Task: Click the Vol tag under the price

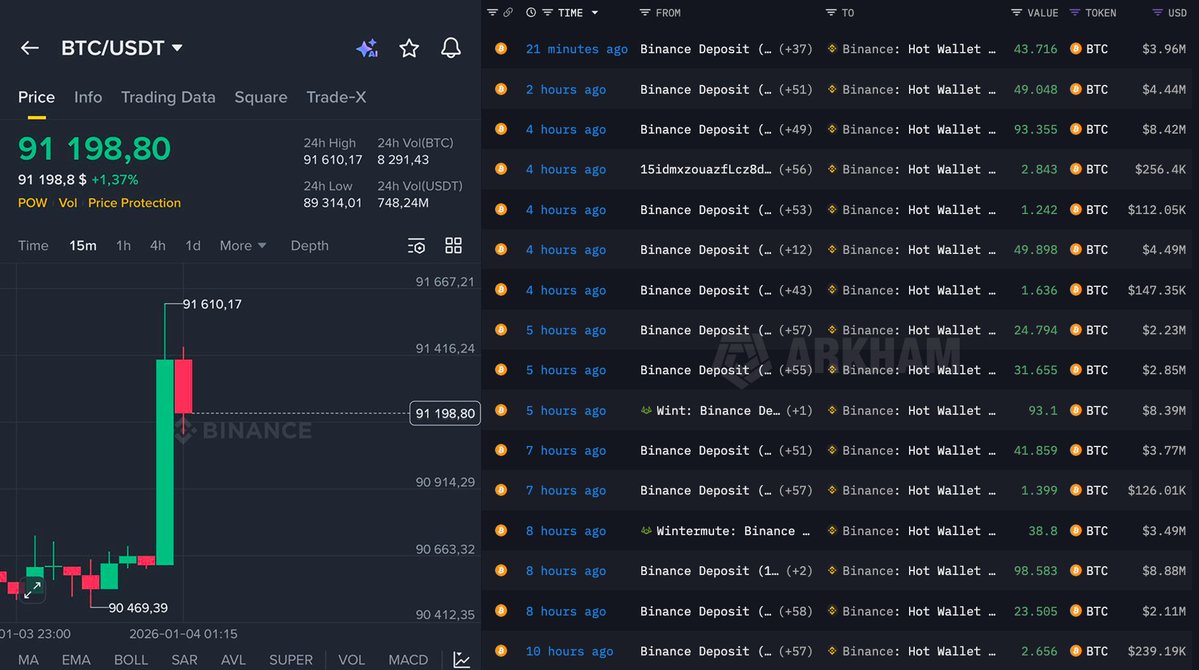Action: (68, 203)
